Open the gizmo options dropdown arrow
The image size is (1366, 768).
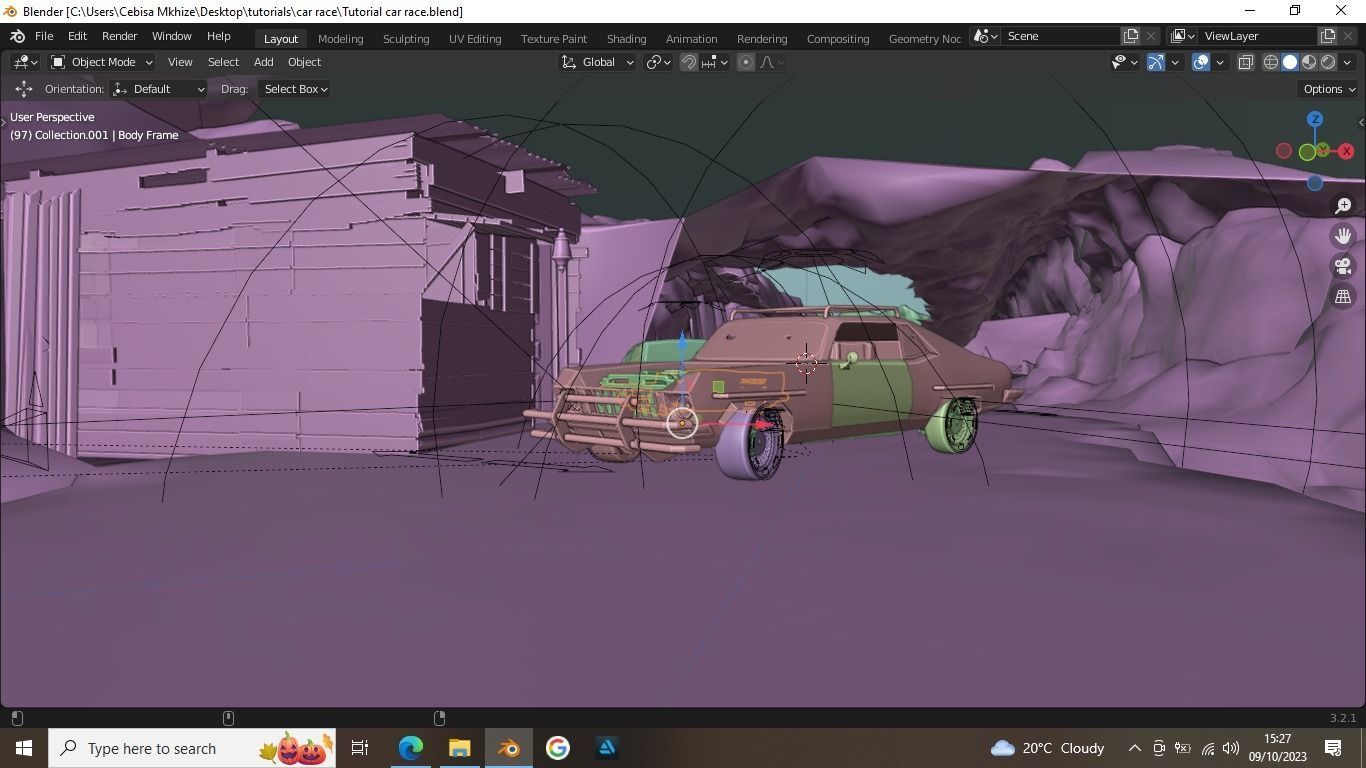[x=1174, y=62]
